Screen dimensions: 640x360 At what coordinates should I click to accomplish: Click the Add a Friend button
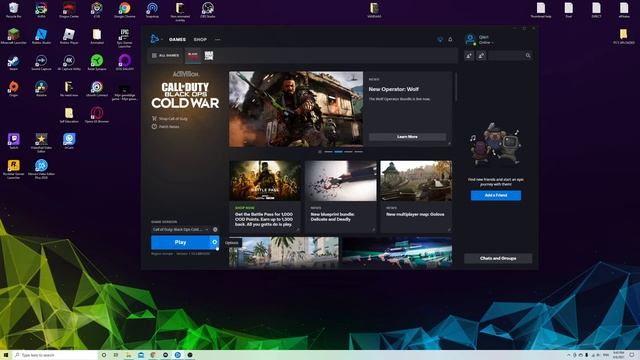pyautogui.click(x=496, y=196)
